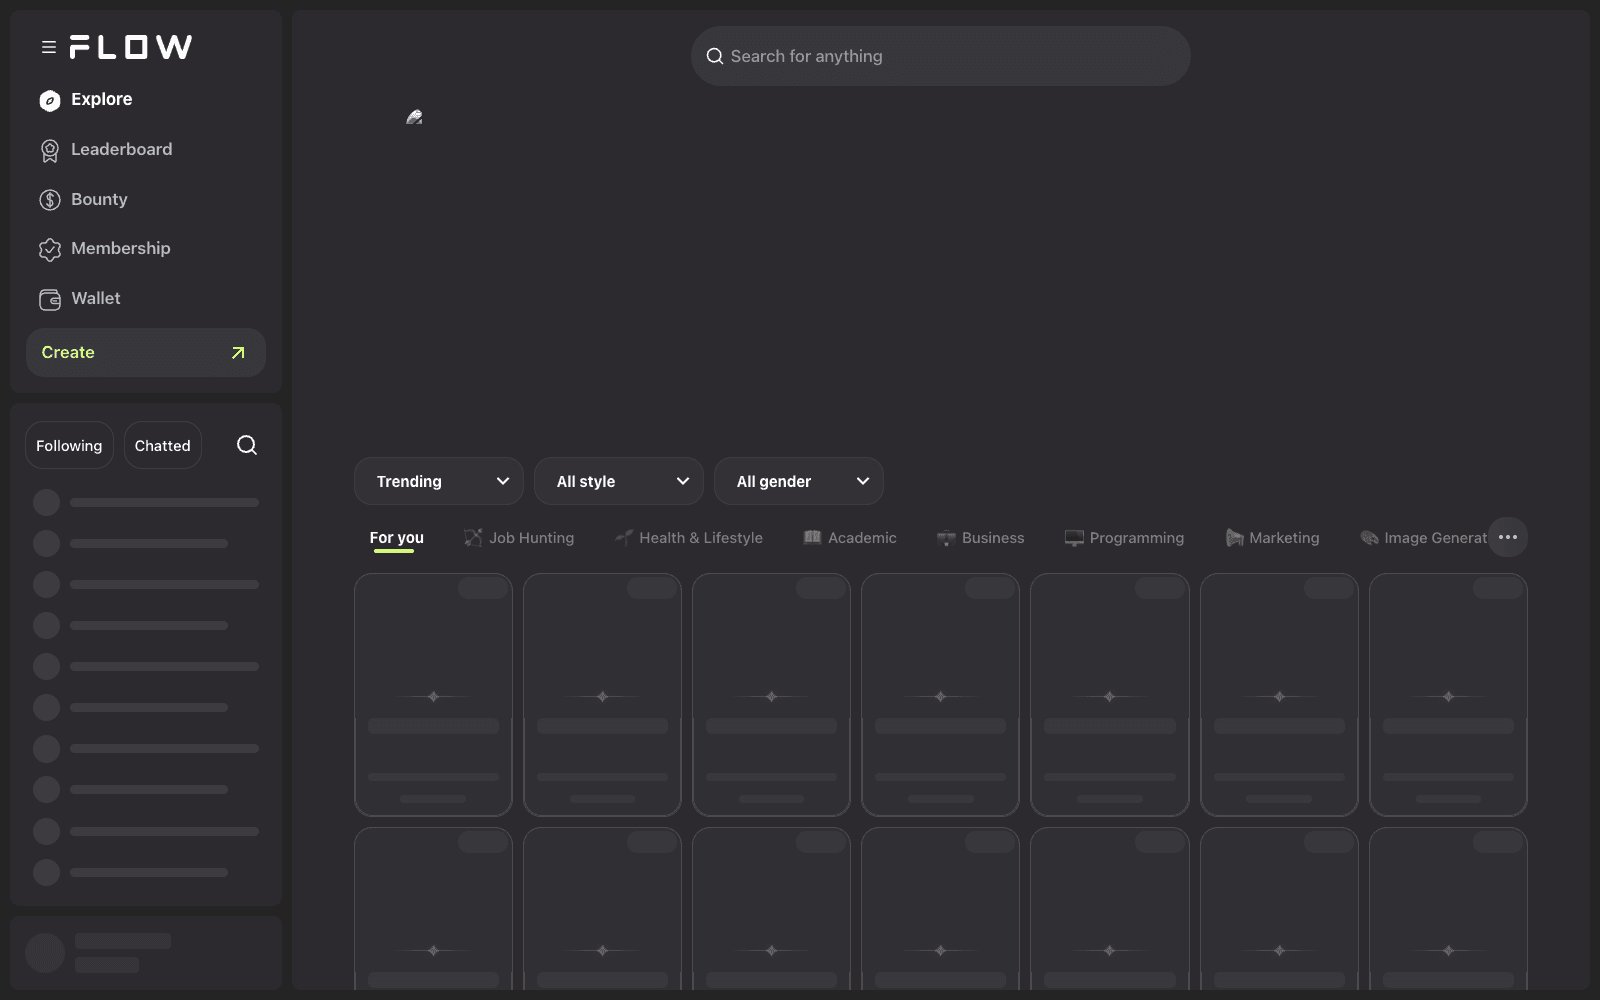Click the Leaderboard medal icon

(x=50, y=150)
